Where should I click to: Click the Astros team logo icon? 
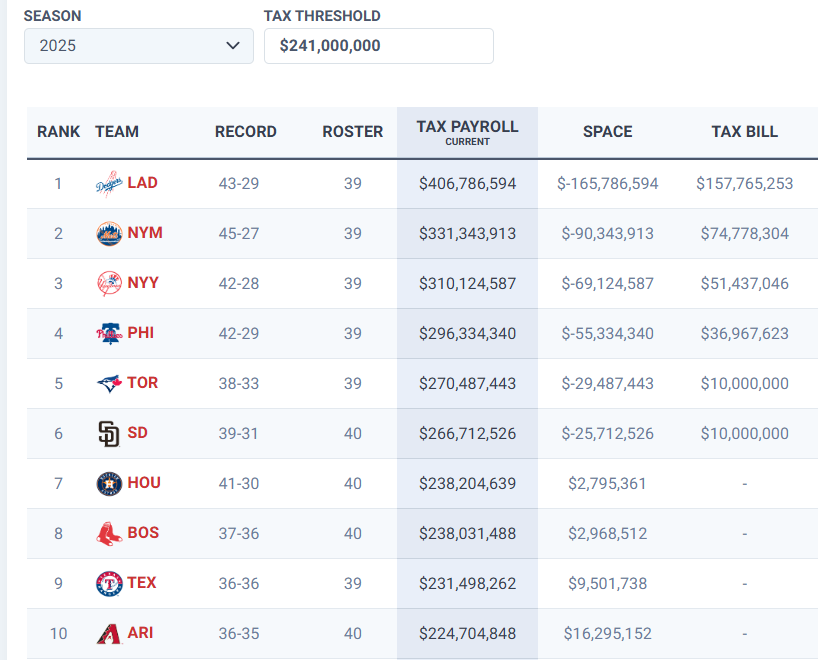pos(108,484)
